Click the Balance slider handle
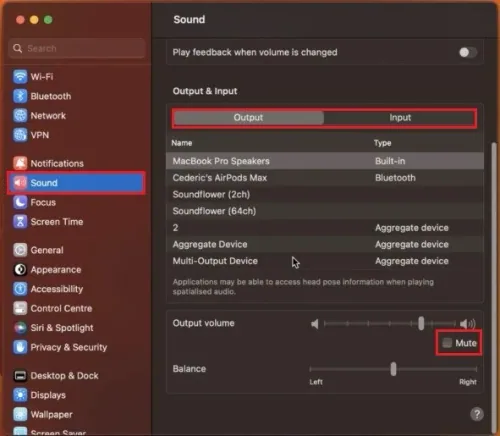Image resolution: width=500 pixels, height=436 pixels. click(393, 369)
